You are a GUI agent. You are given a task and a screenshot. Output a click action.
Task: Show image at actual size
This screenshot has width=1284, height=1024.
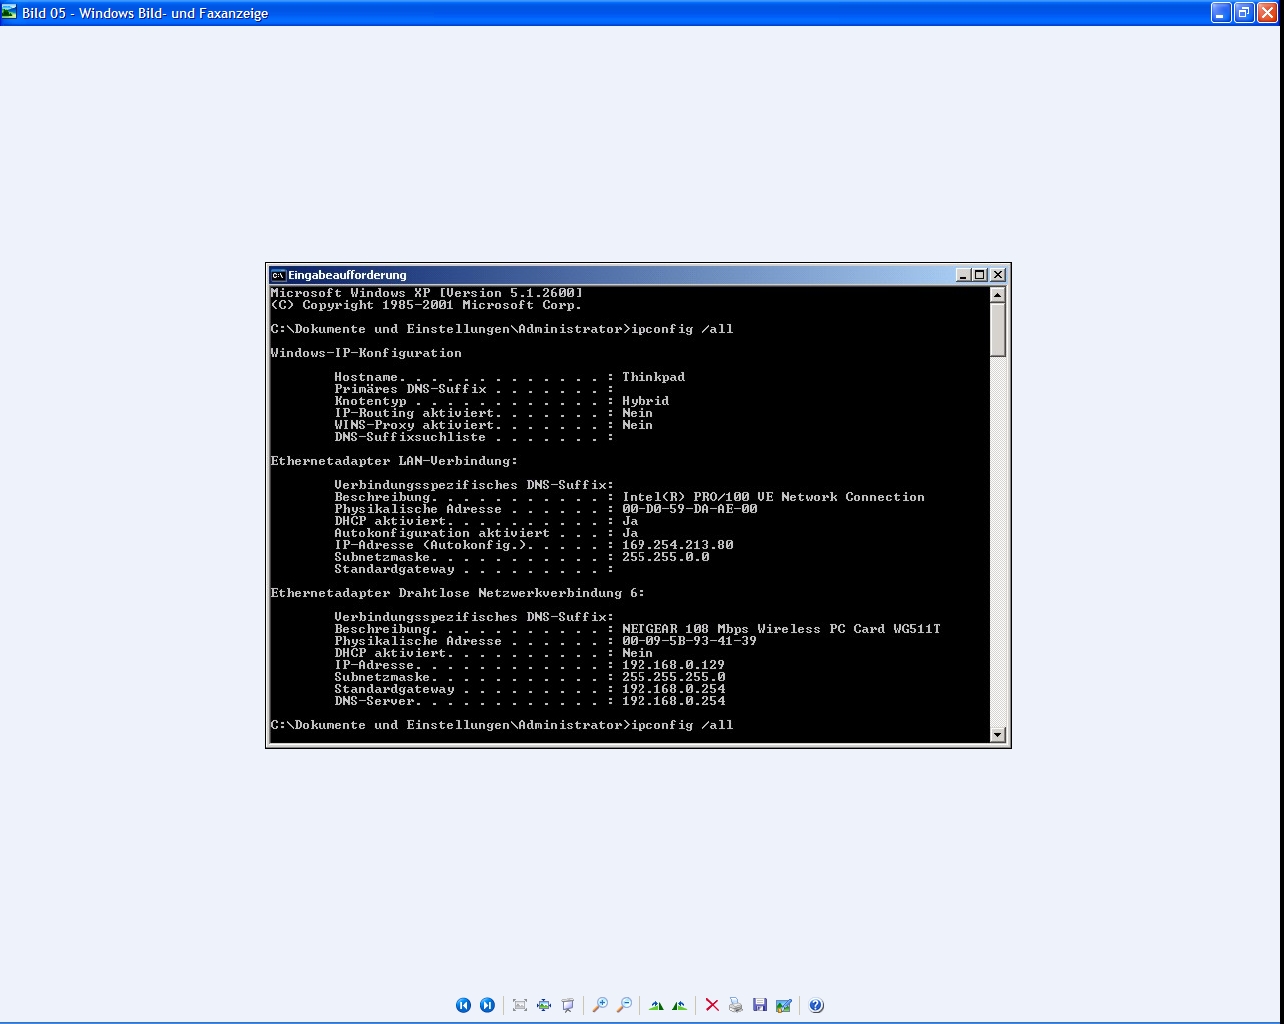point(544,1005)
